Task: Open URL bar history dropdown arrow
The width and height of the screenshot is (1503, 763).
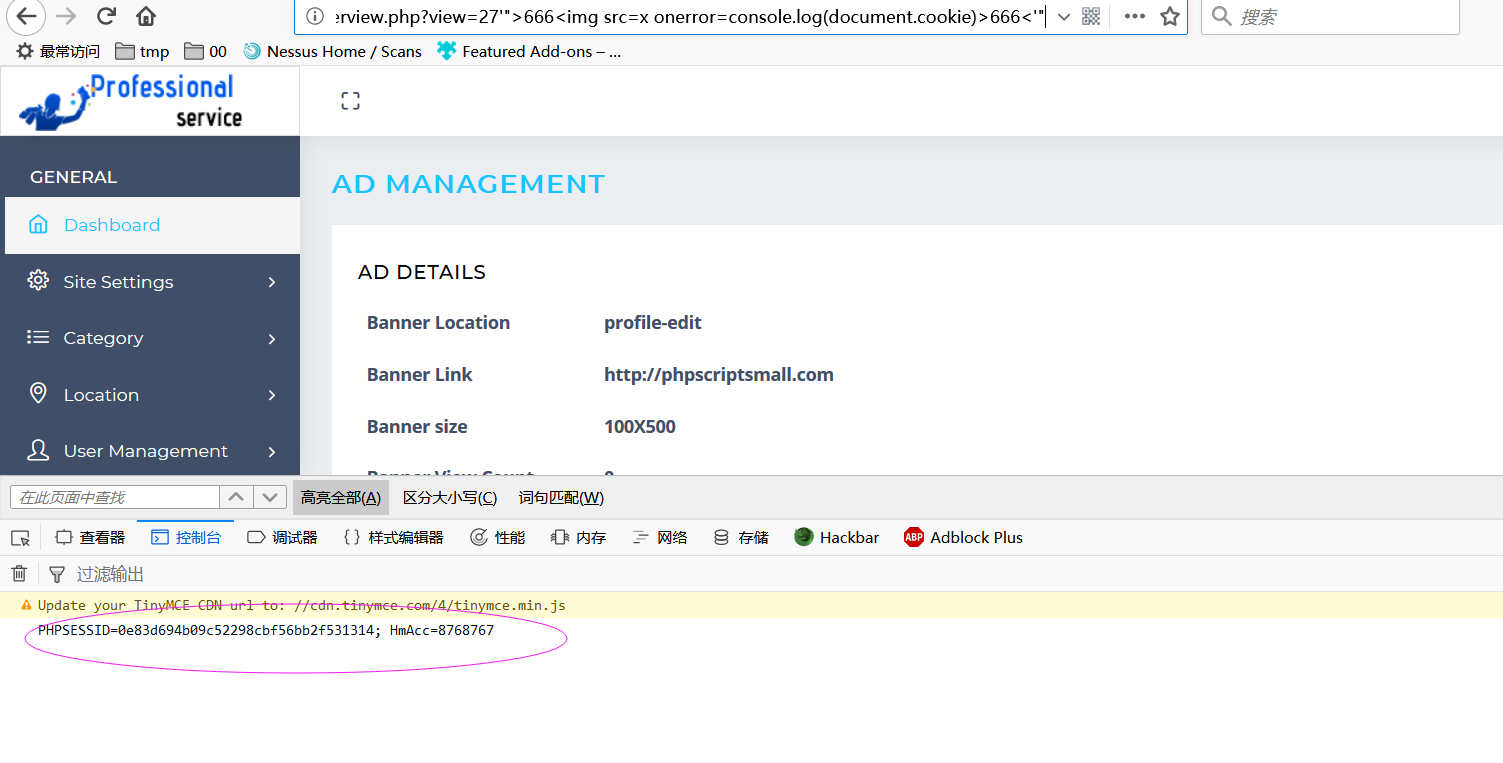Action: click(x=1063, y=17)
